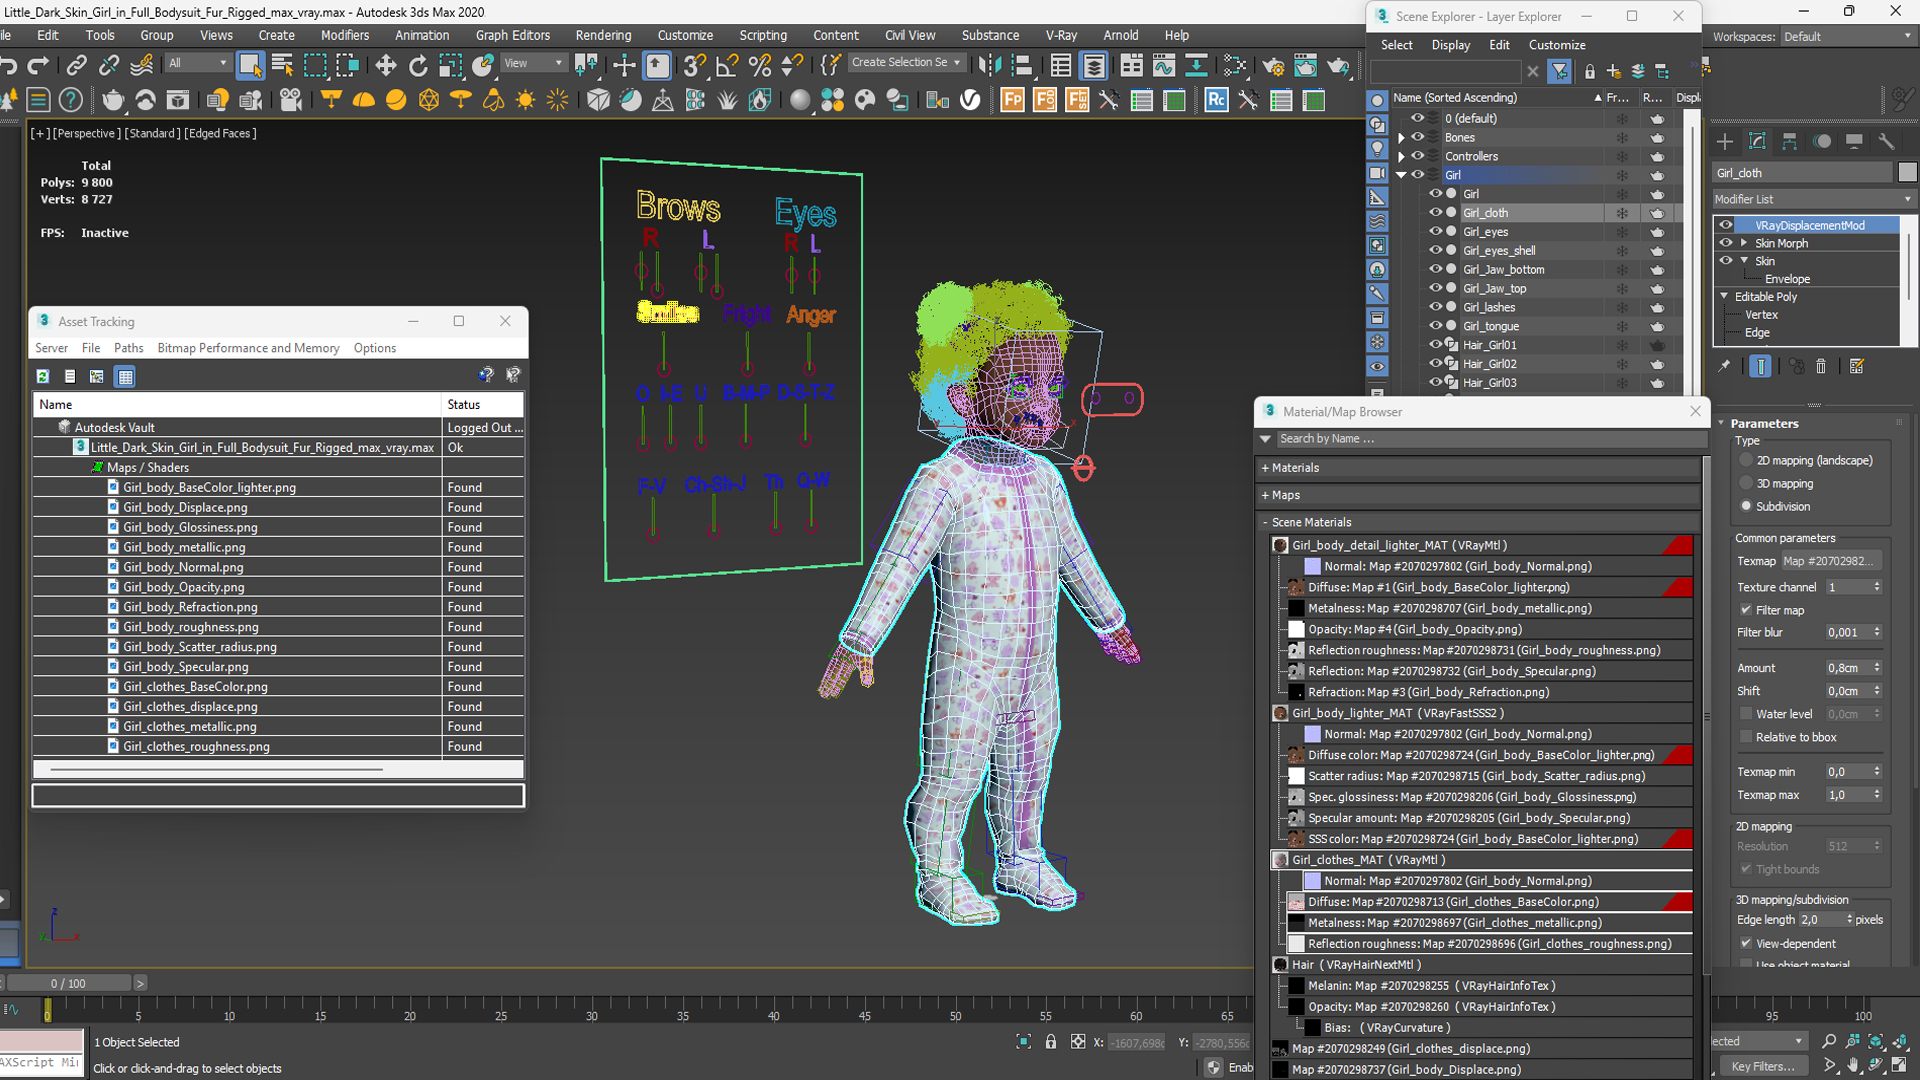This screenshot has width=1920, height=1080.
Task: Open the Motion tab in command panel
Action: [1822, 141]
